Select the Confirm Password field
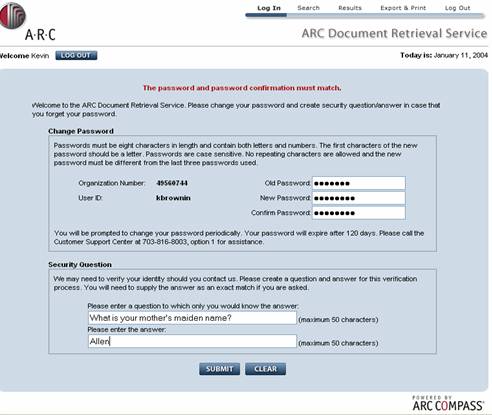 (359, 213)
